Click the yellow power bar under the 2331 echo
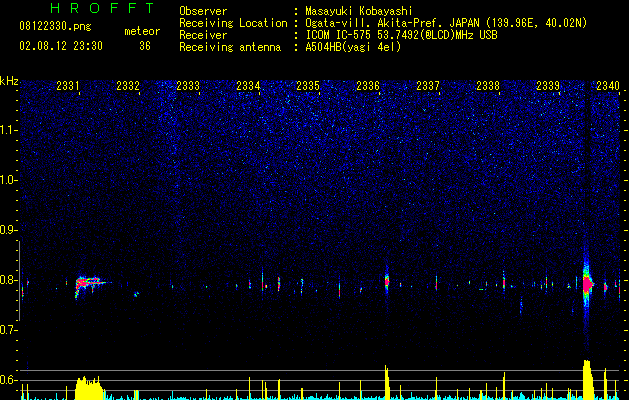This screenshot has height=400, width=629. pyautogui.click(x=89, y=388)
